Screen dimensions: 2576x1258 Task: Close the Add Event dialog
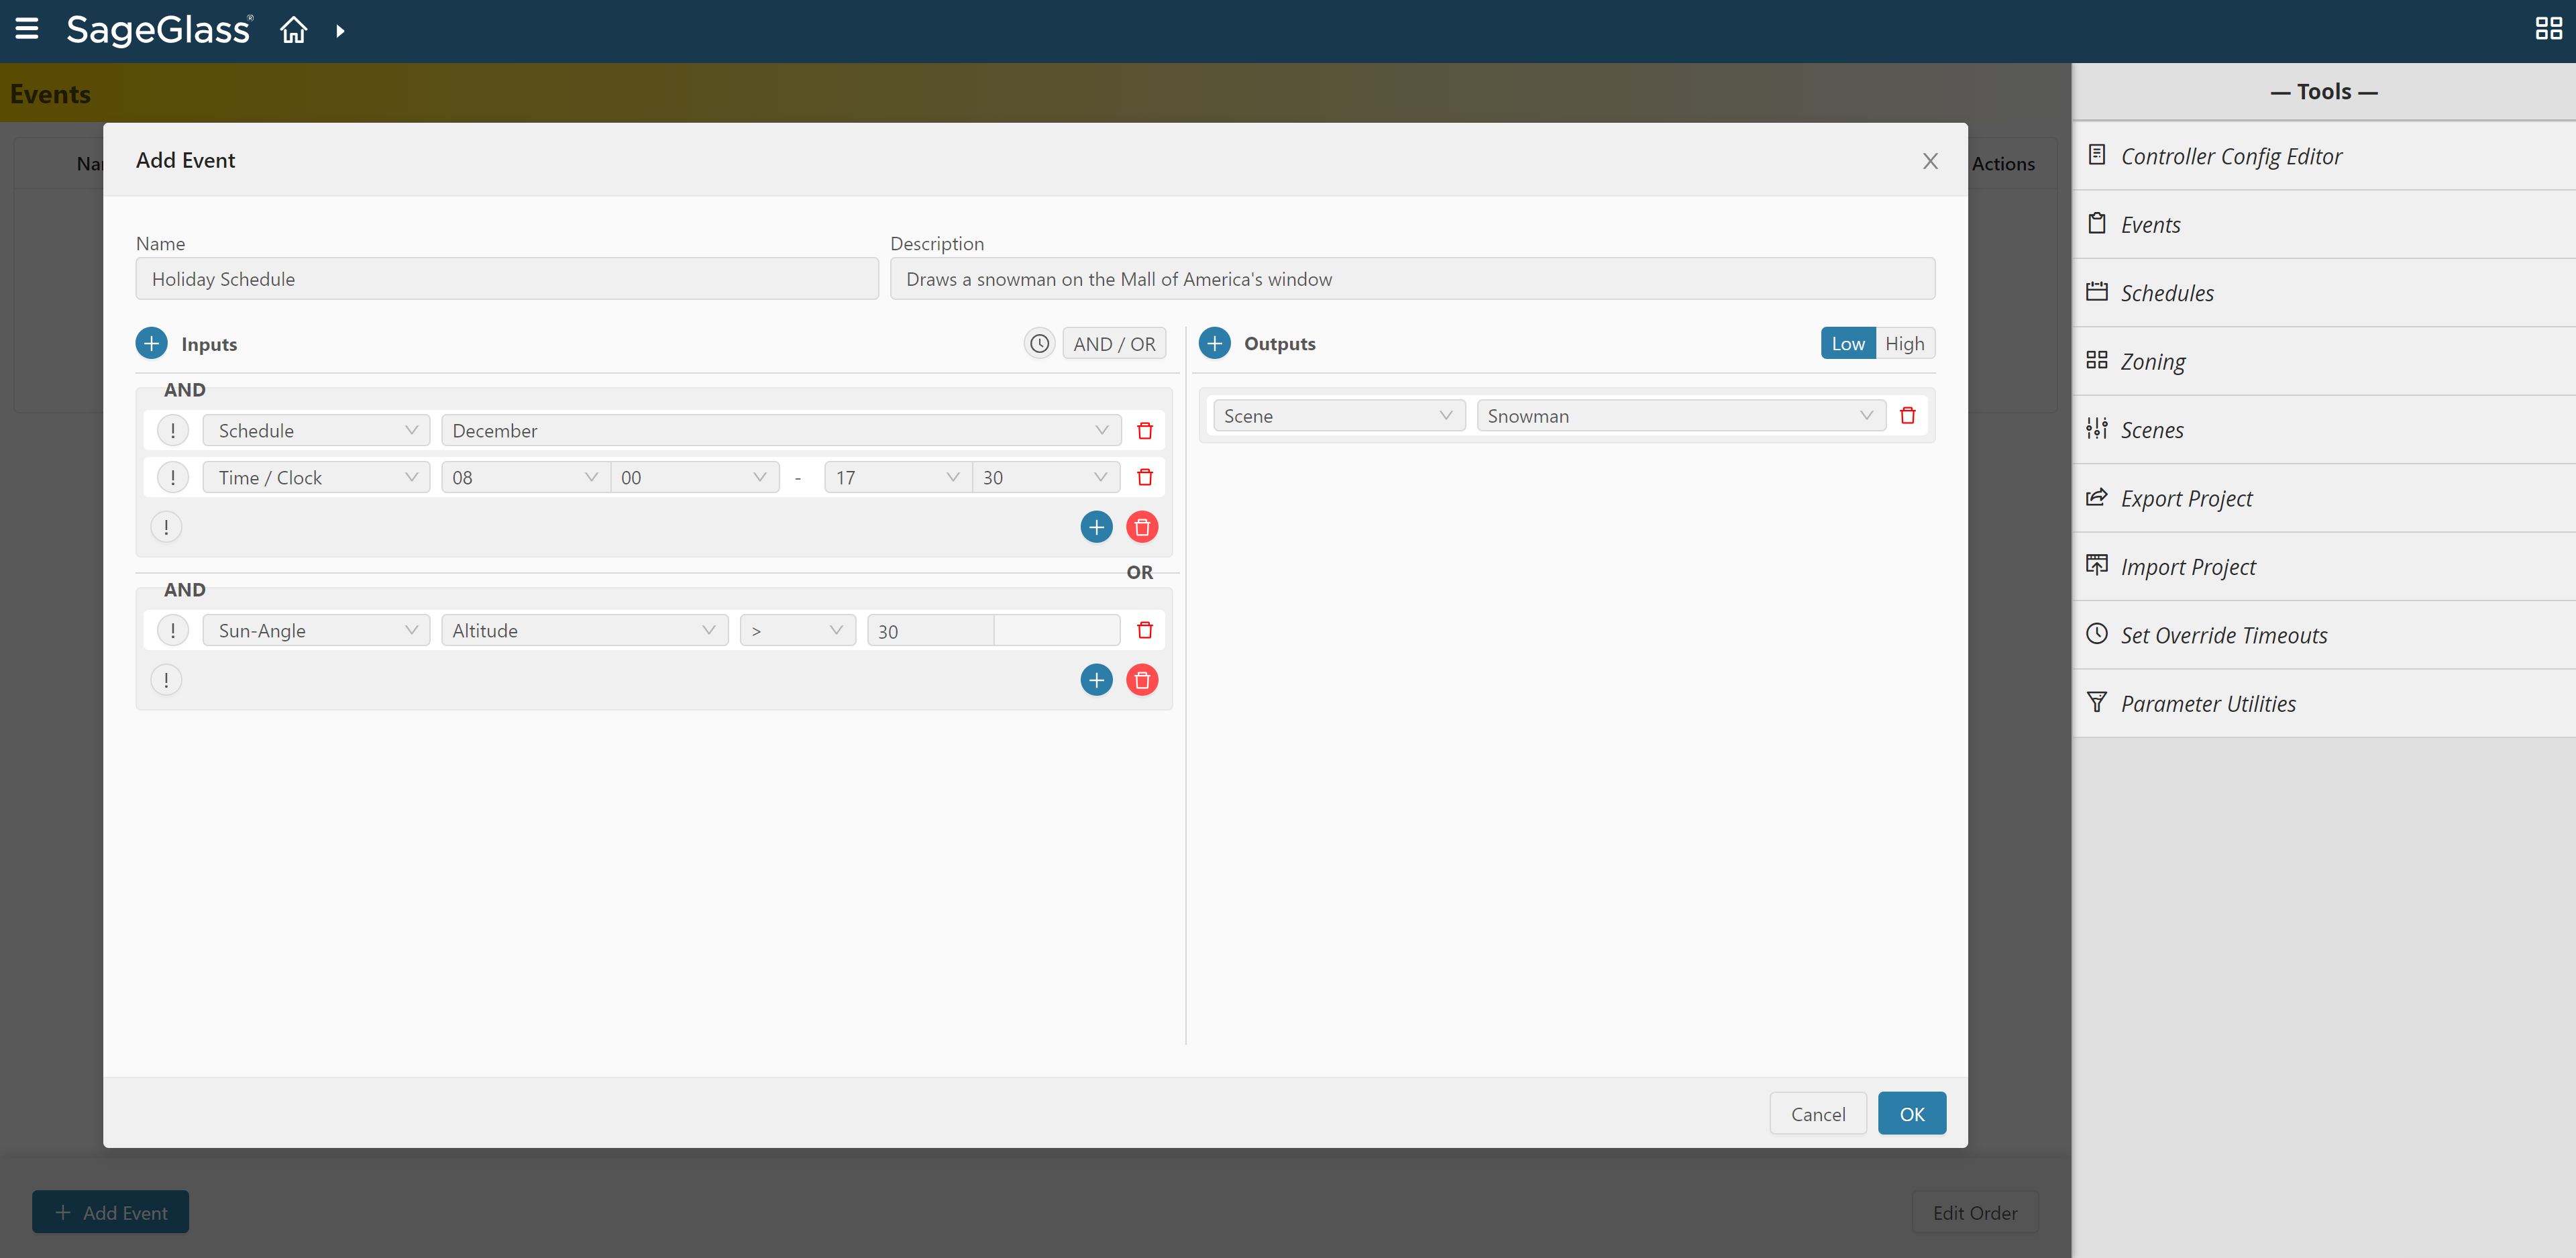(x=1930, y=161)
